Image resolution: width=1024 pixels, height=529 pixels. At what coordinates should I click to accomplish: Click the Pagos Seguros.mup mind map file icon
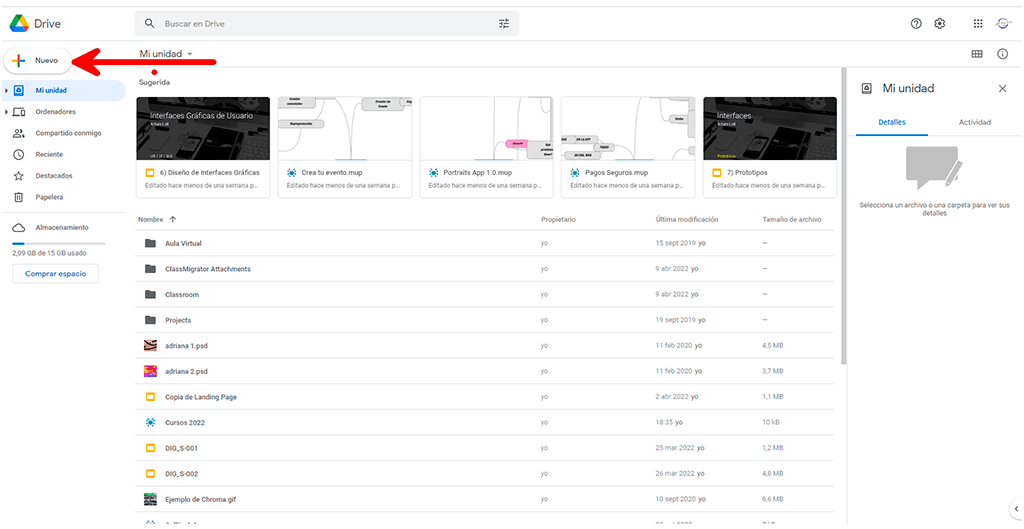[575, 172]
